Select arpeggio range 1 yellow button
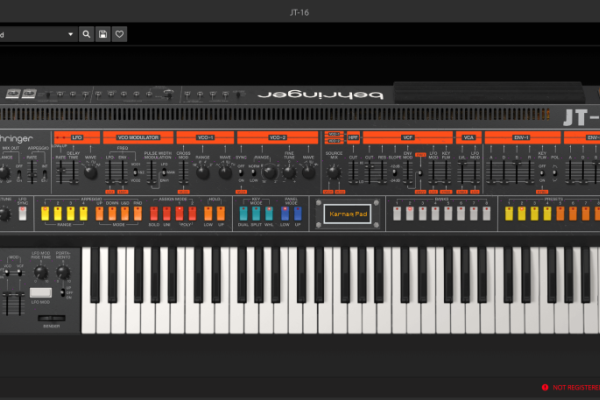 (x=45, y=214)
